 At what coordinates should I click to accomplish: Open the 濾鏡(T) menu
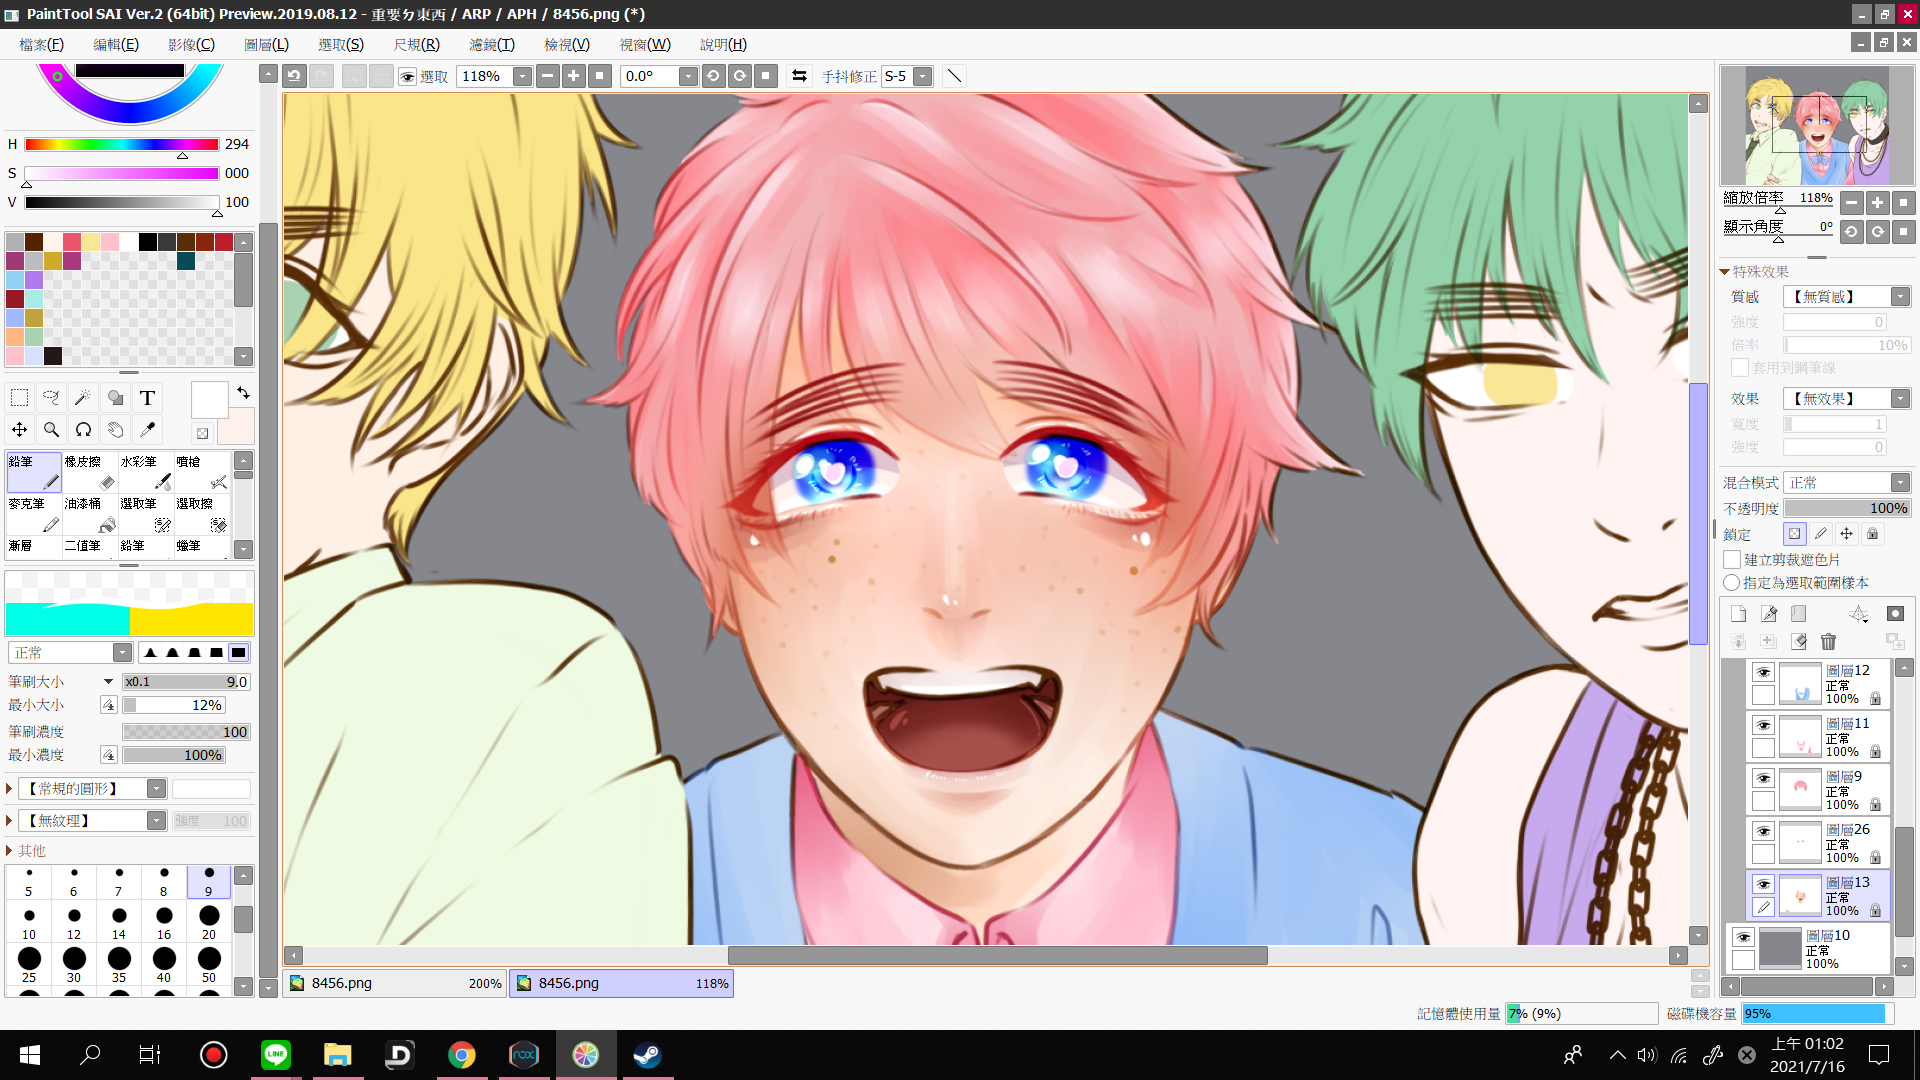coord(492,44)
